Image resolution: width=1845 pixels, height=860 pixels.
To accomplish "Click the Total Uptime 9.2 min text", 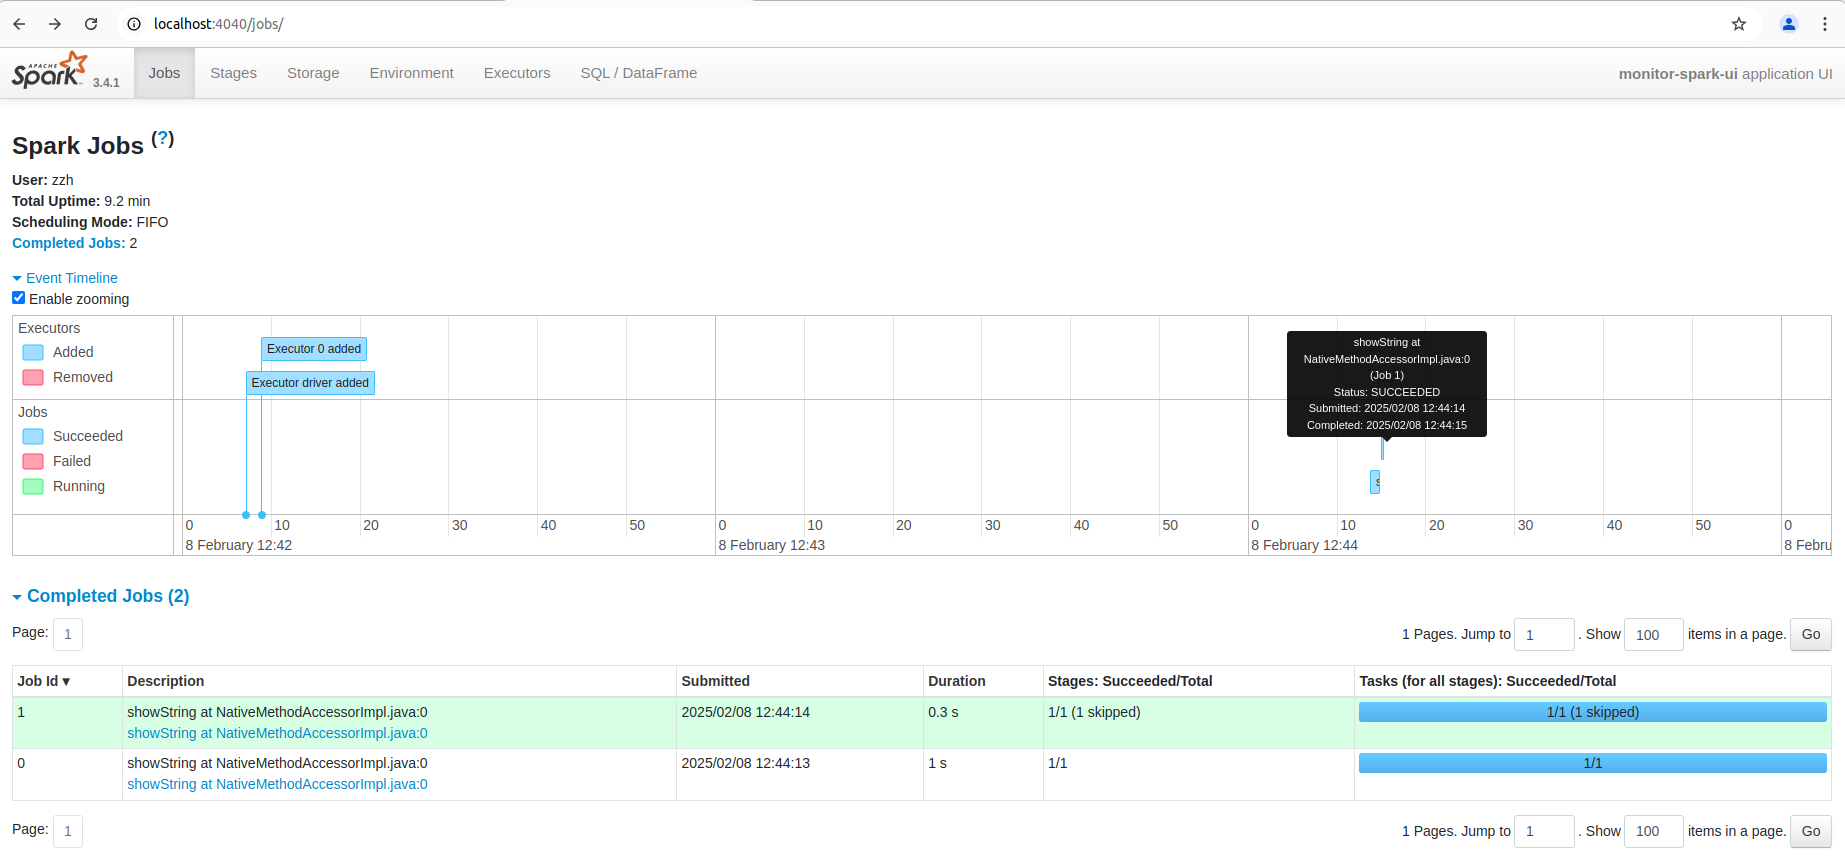I will [x=81, y=201].
